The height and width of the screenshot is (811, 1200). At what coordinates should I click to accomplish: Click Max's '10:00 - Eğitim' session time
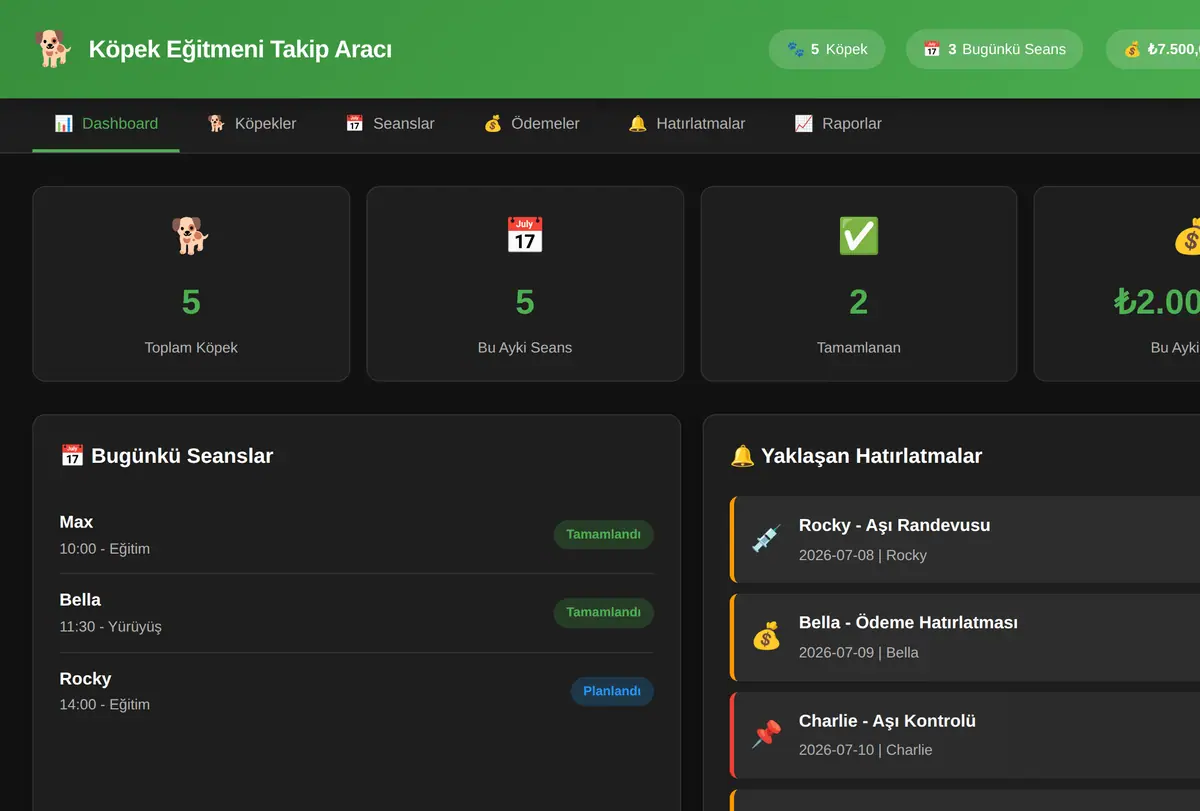pos(105,549)
